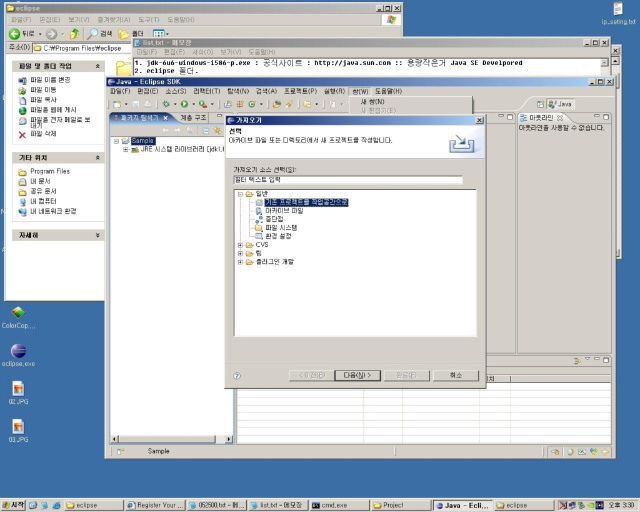Expand the 자세히 details pane in Explorer
This screenshot has width=640, height=512.
point(98,235)
